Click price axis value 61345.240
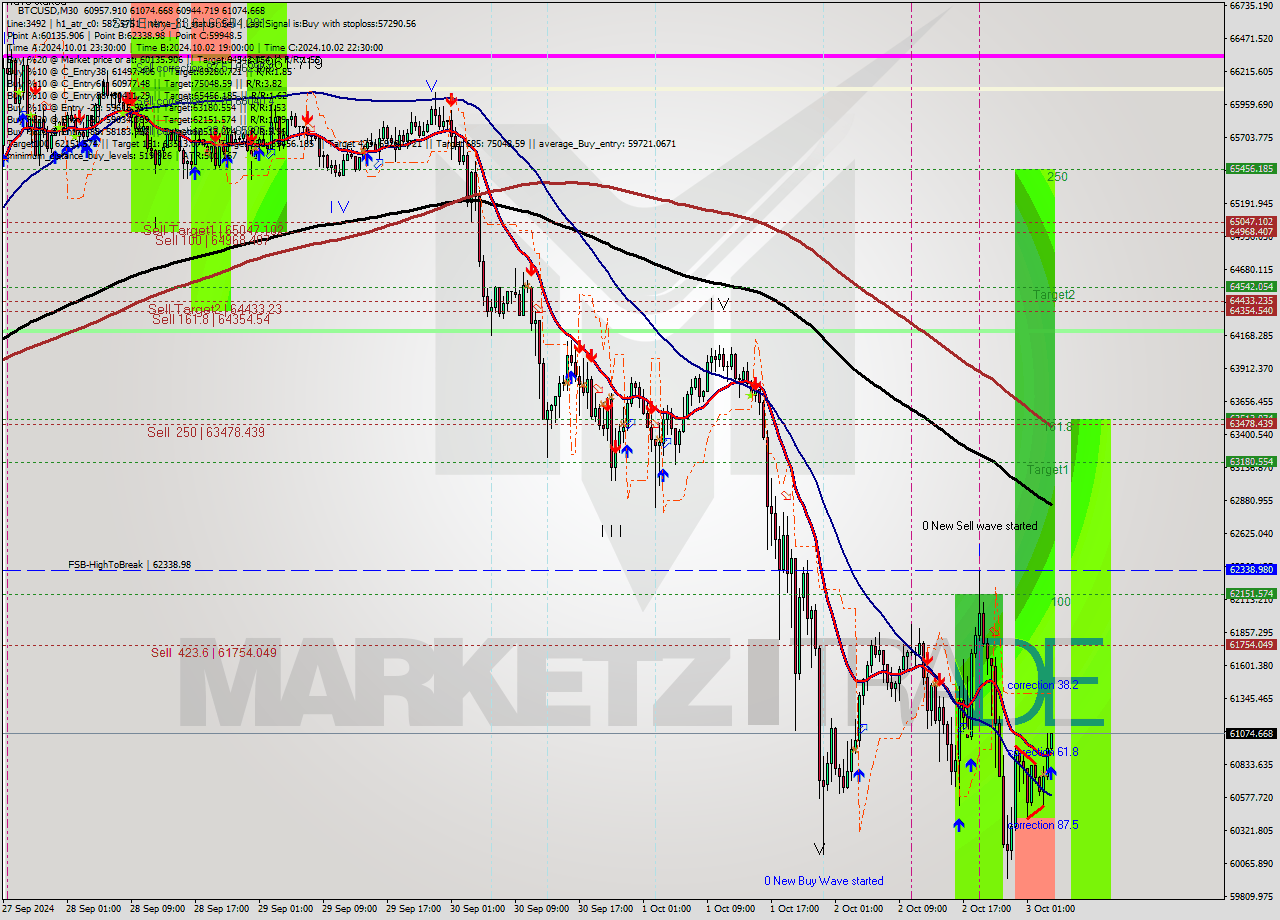The height and width of the screenshot is (920, 1280). coord(1251,698)
